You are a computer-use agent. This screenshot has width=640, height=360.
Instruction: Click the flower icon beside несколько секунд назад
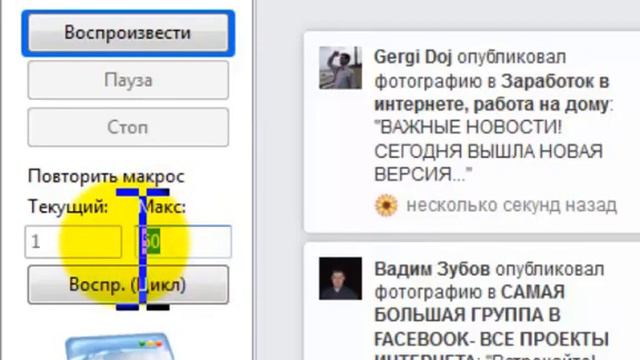[x=386, y=205]
